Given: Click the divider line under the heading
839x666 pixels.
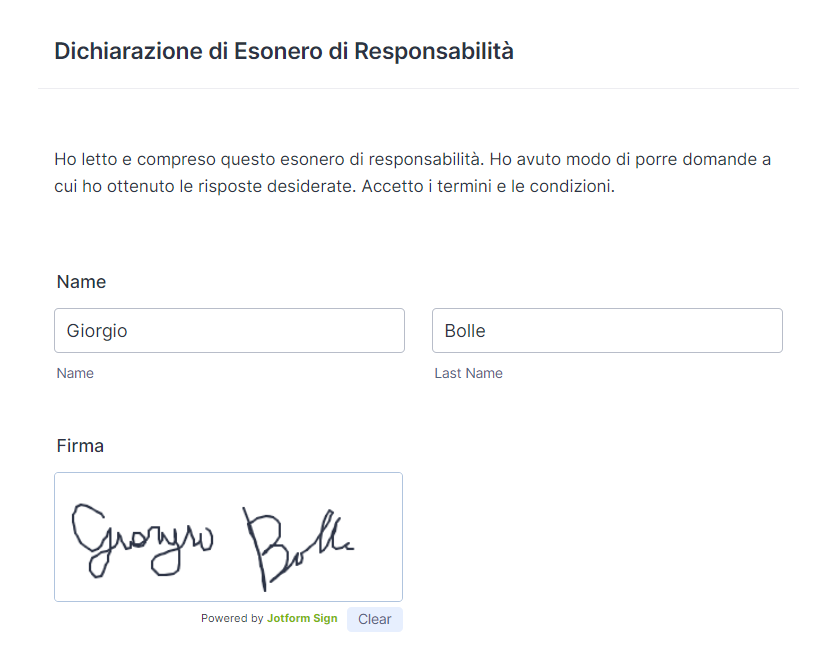Looking at the screenshot, I should point(418,88).
